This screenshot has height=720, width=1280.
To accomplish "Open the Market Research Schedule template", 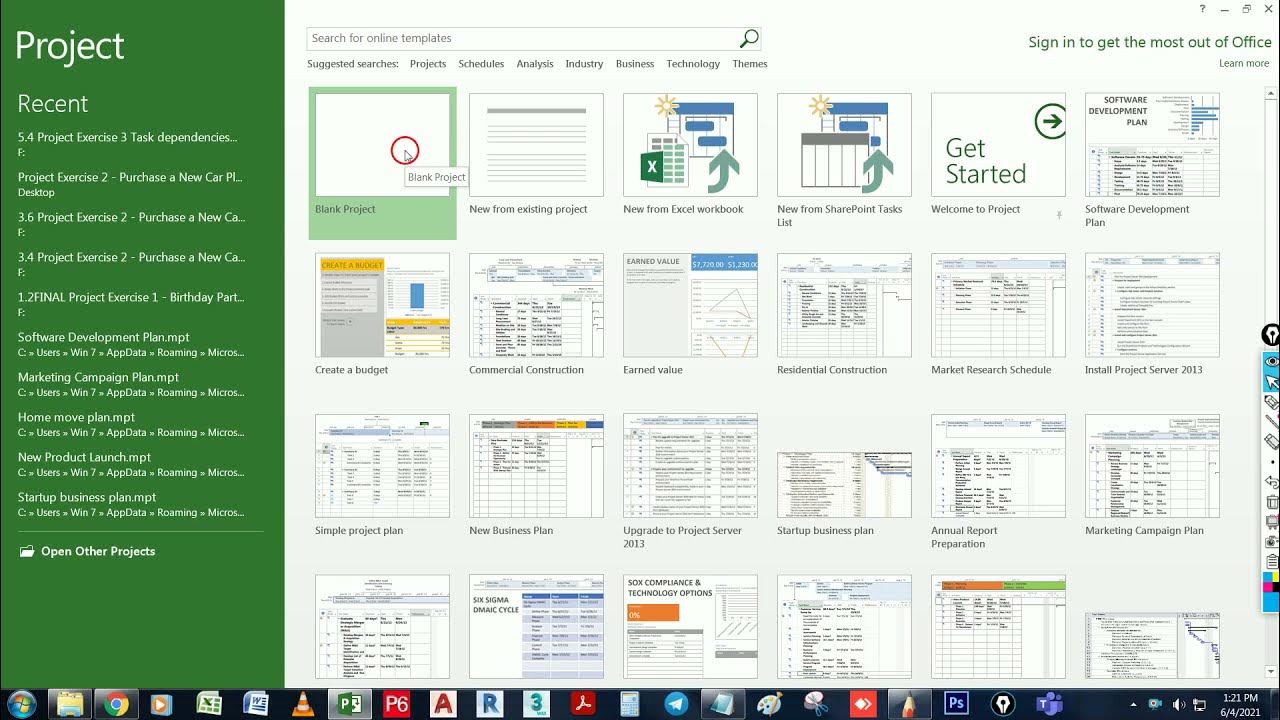I will tap(998, 315).
